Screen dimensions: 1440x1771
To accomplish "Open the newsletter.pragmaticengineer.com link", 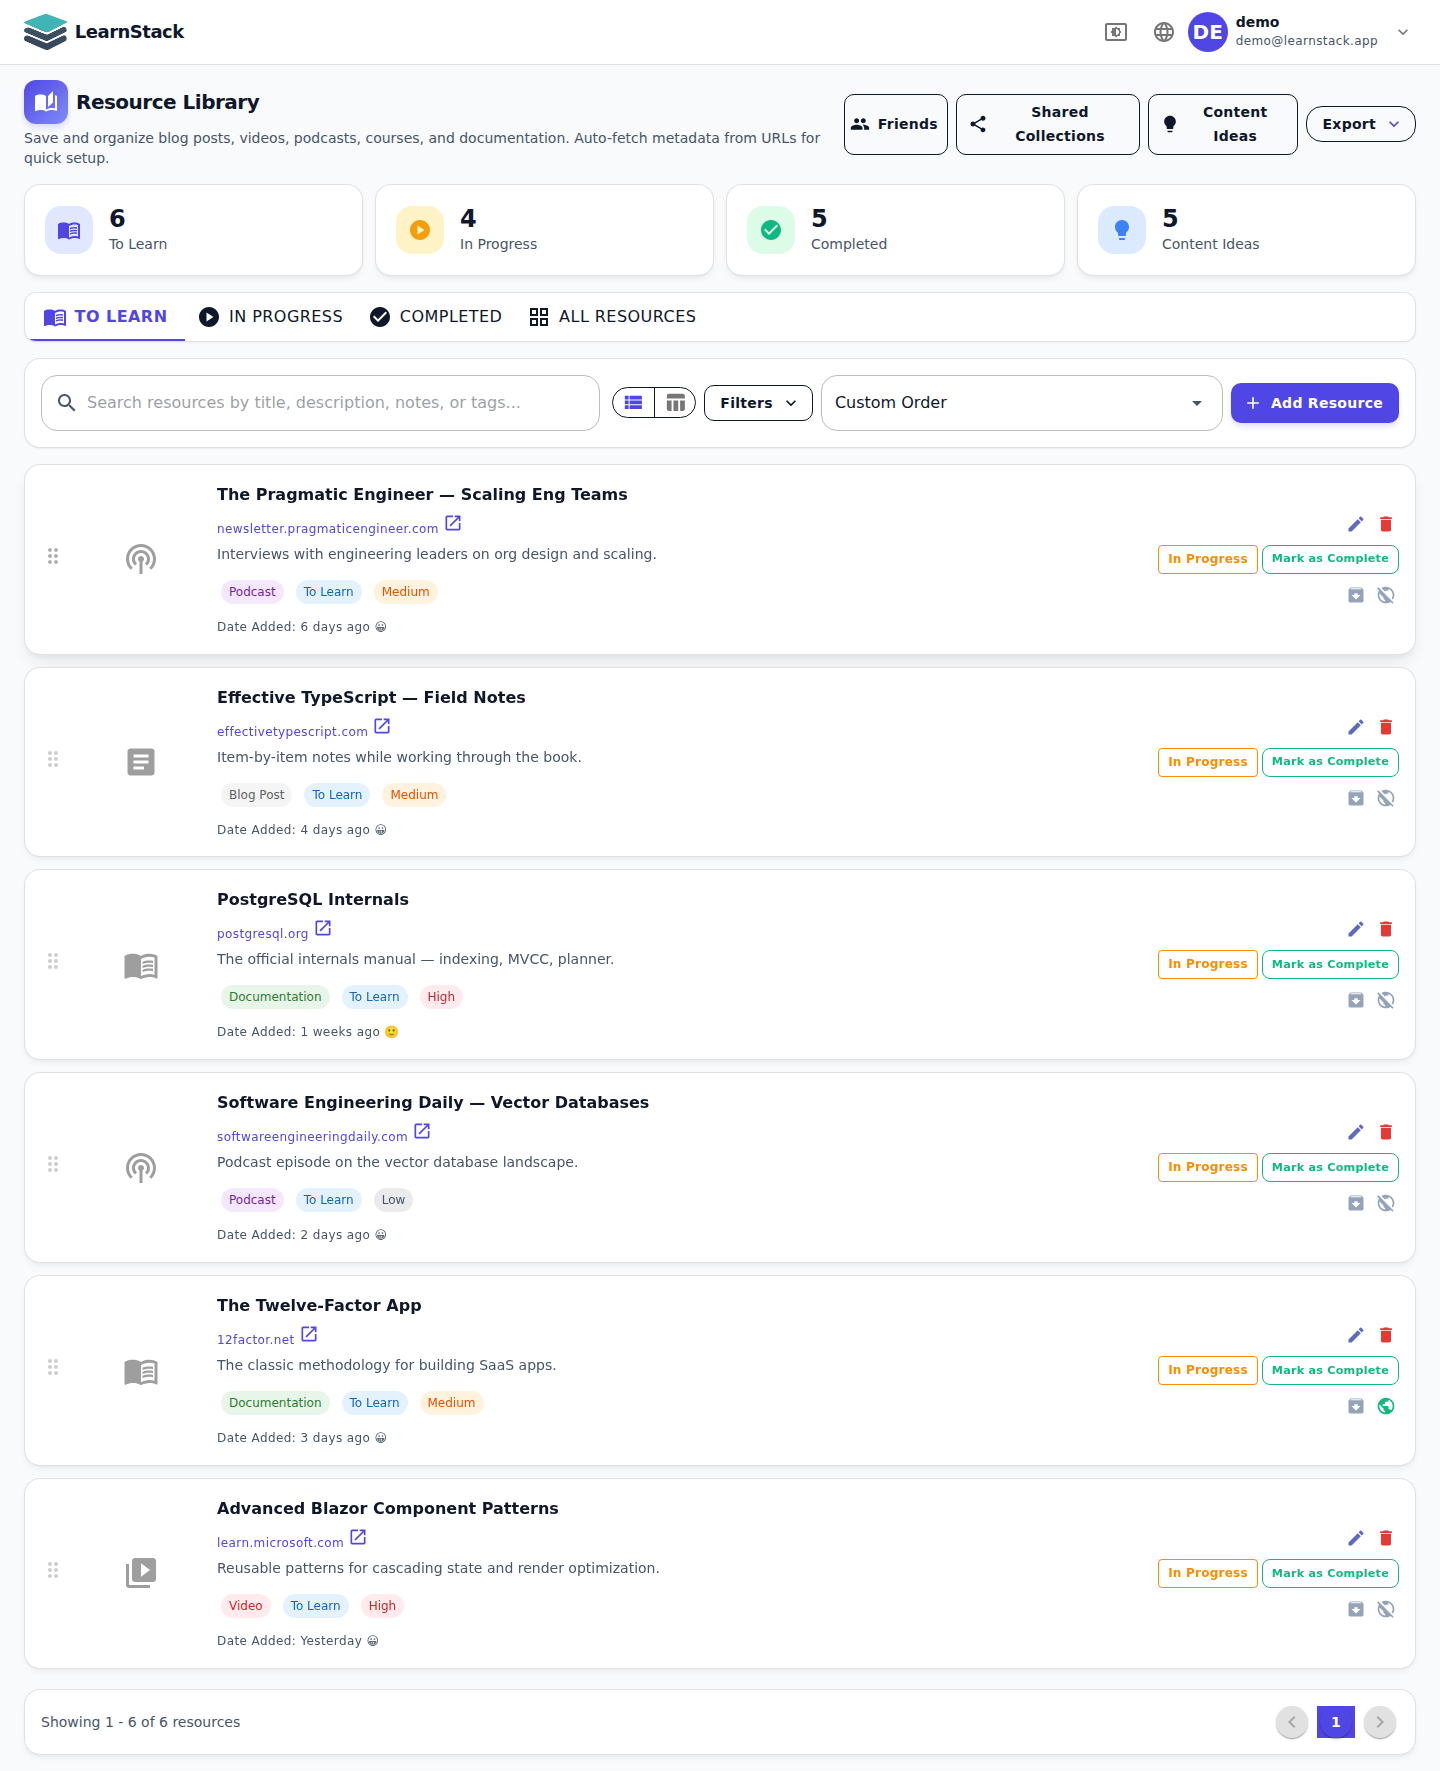I will coord(328,529).
